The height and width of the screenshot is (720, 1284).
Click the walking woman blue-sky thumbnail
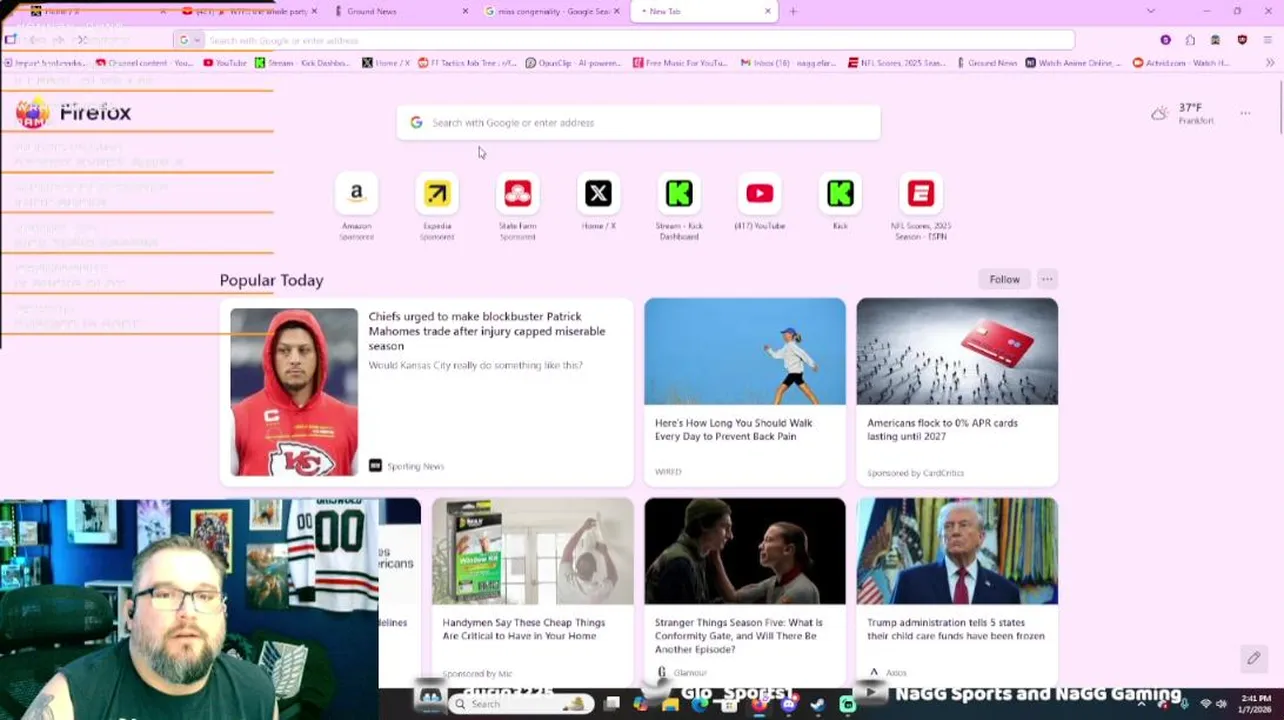745,351
